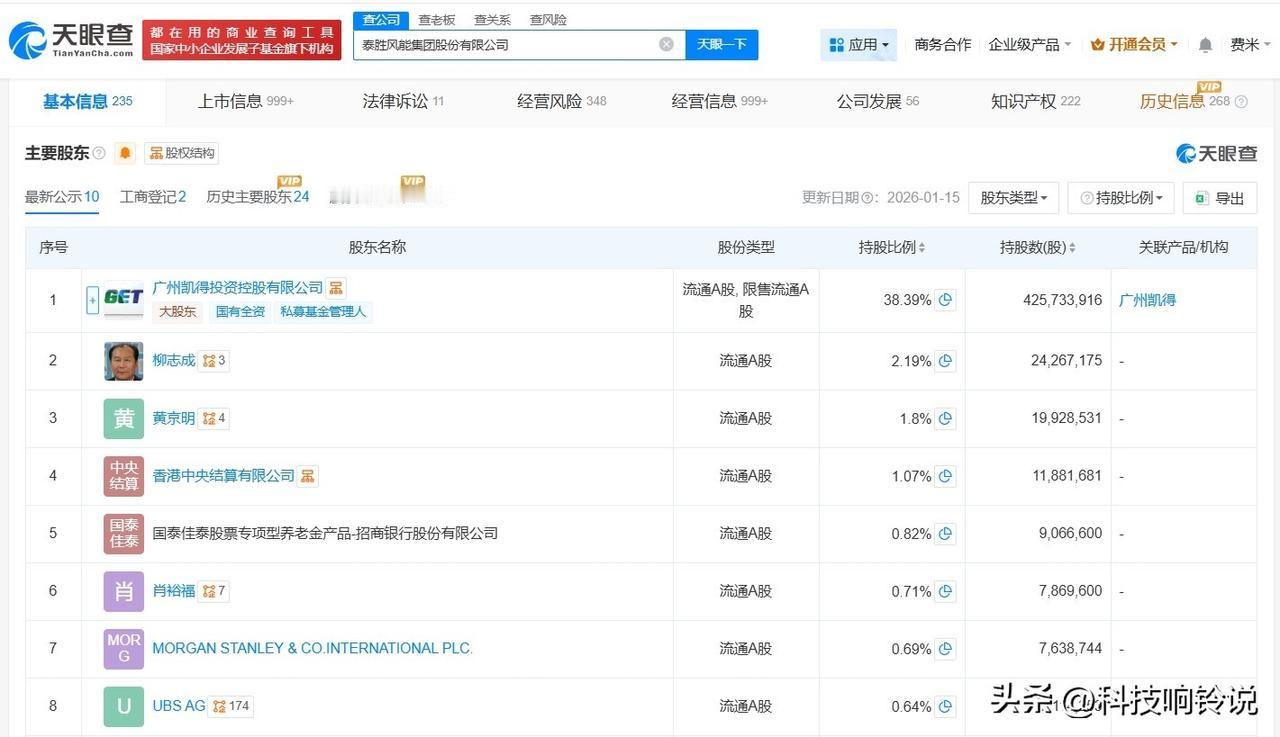Image resolution: width=1280 pixels, height=737 pixels.
Task: Open the 费米 user account menu
Action: pos(1251,45)
